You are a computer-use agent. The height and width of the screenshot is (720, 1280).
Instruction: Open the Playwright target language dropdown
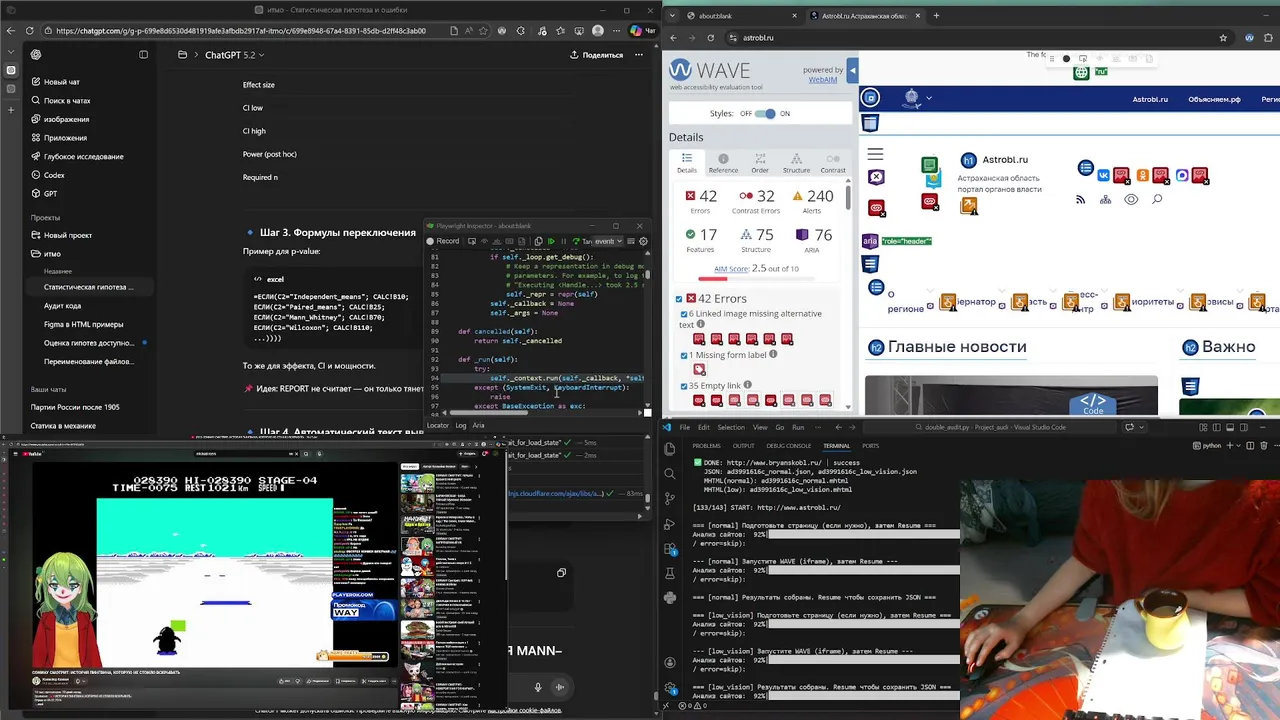pos(609,241)
